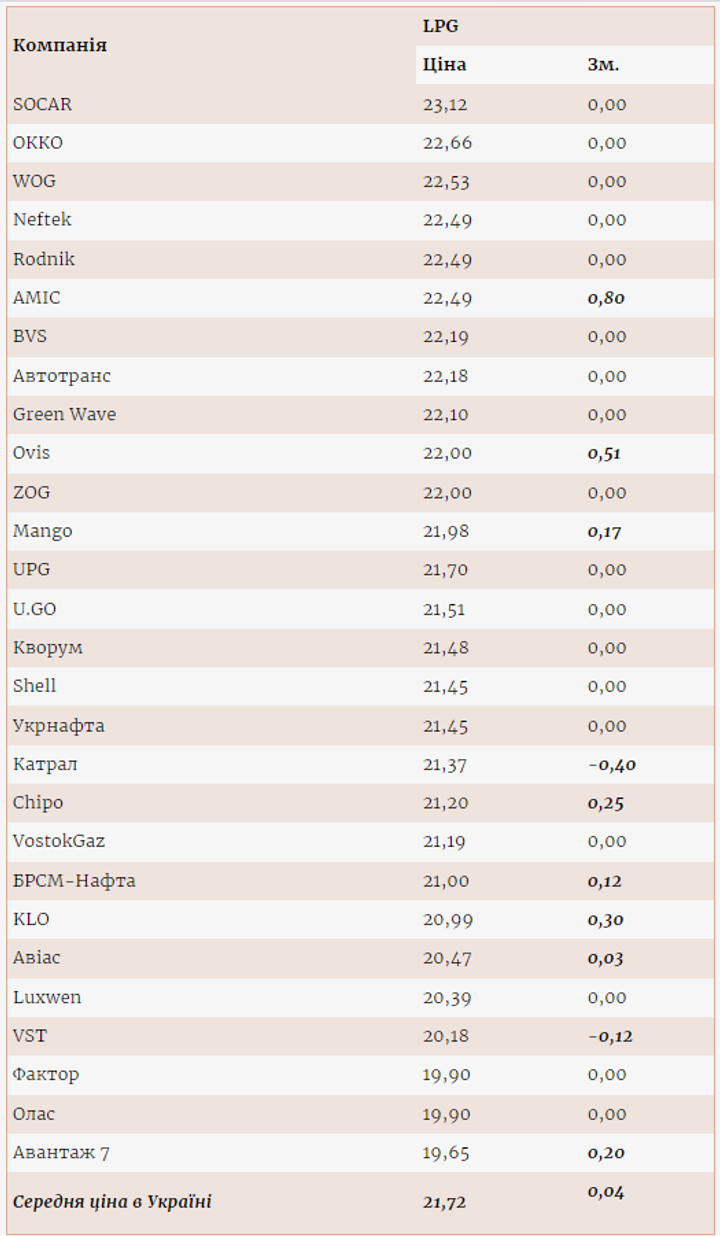The image size is (720, 1236).
Task: Select the Зм. subheader
Action: pyautogui.click(x=603, y=65)
